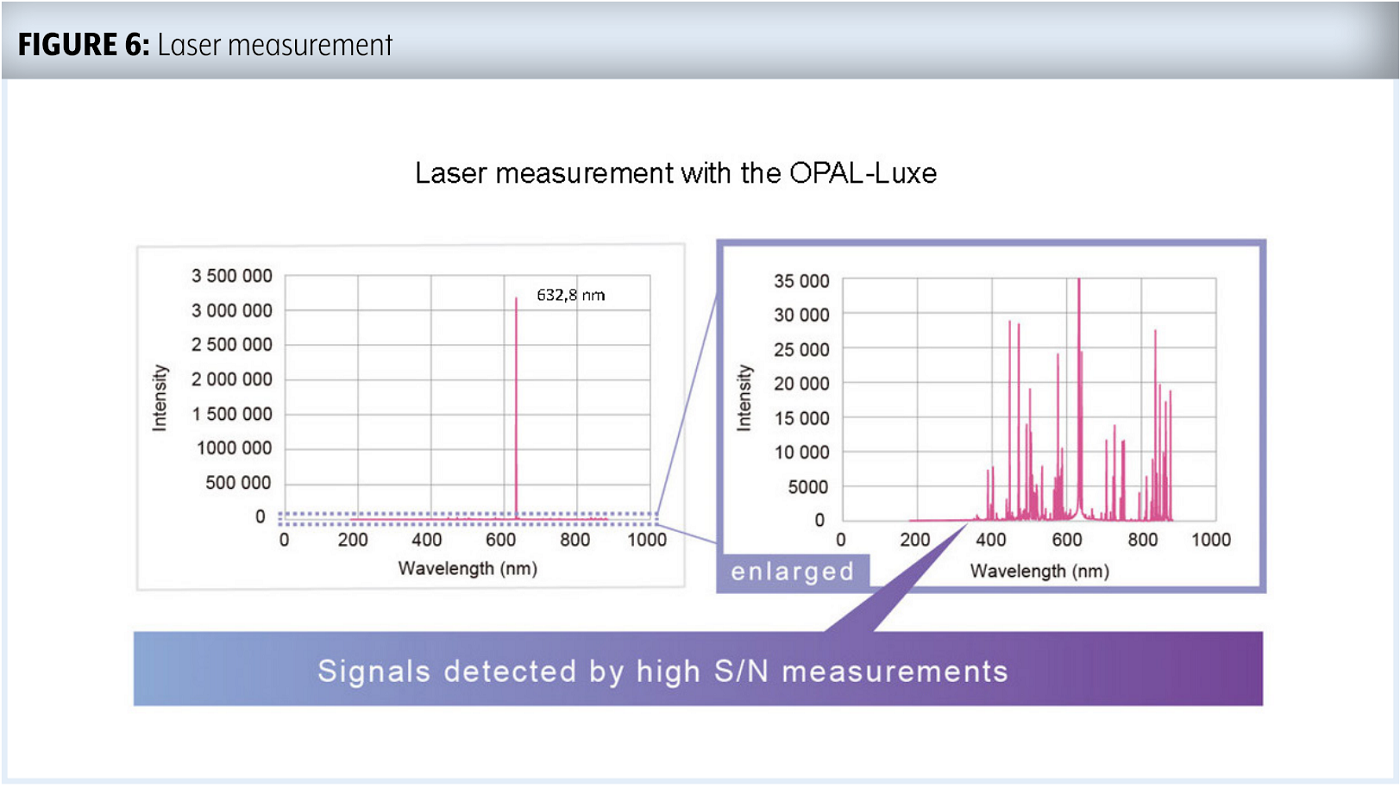Click the '15 000' tick on enlarged chart
1400x788 pixels.
pos(802,418)
